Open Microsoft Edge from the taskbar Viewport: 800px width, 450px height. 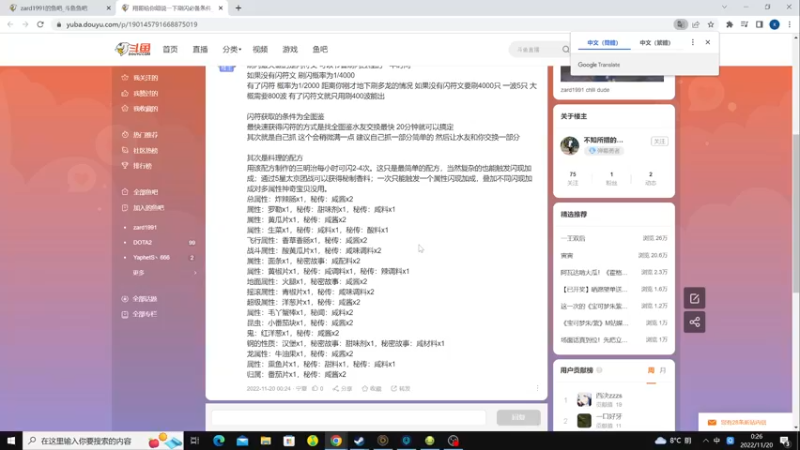(219, 441)
